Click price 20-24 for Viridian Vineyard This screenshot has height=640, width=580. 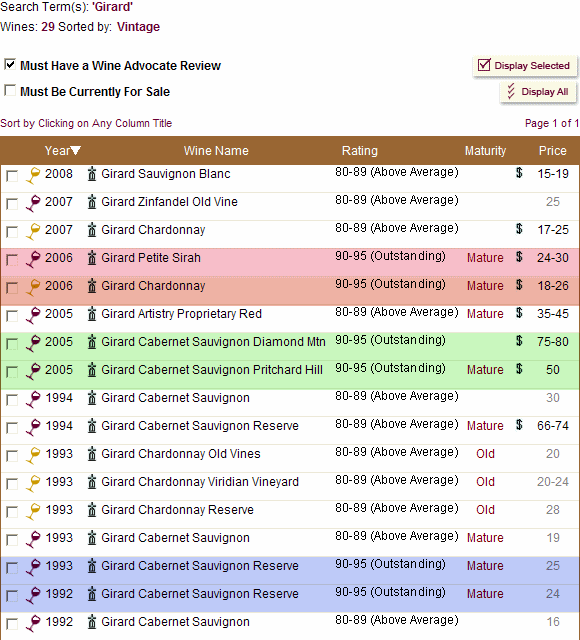[x=553, y=482]
